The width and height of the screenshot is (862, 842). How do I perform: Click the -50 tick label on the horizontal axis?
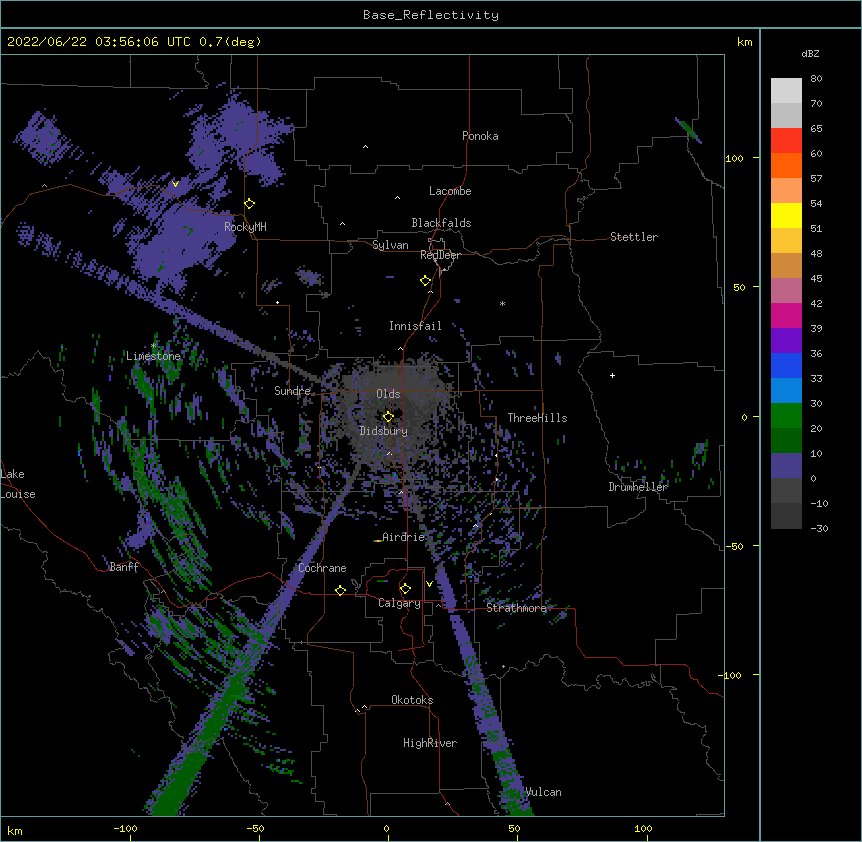pyautogui.click(x=255, y=828)
